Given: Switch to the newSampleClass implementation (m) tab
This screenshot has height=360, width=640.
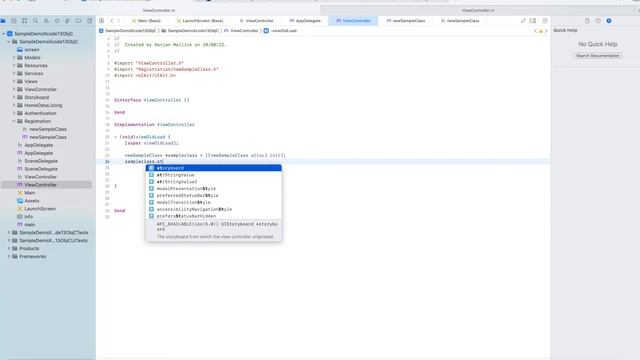Looking at the screenshot, I should click(406, 20).
